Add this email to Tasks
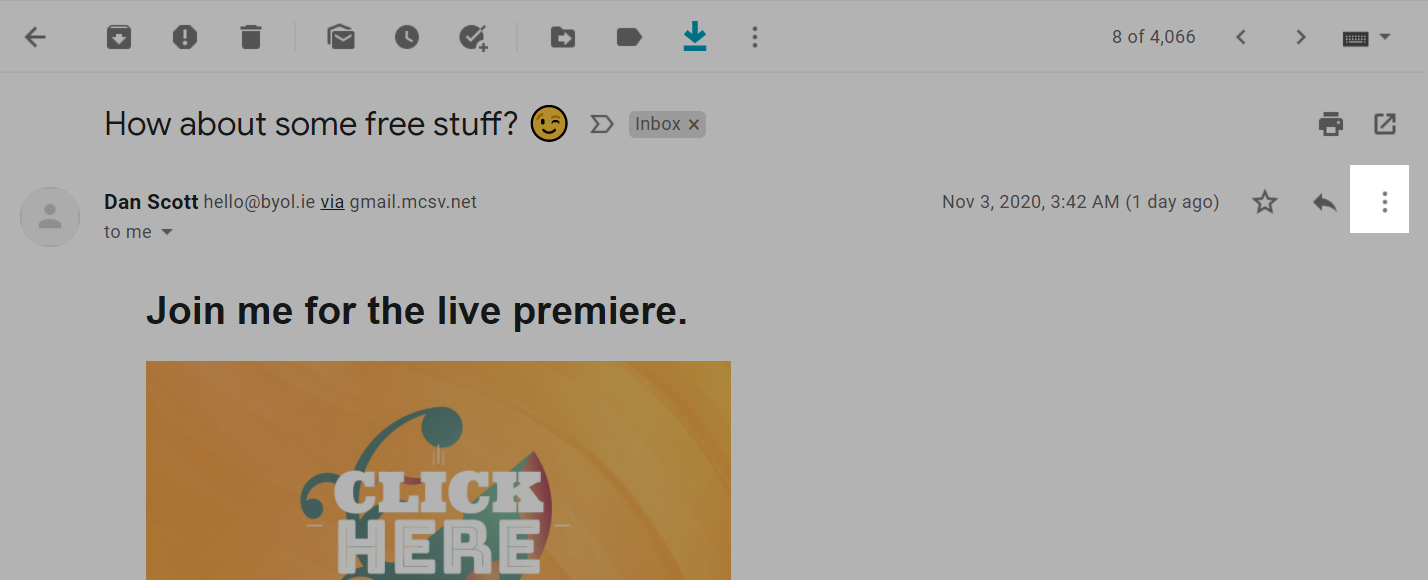The height and width of the screenshot is (580, 1428). (x=472, y=38)
